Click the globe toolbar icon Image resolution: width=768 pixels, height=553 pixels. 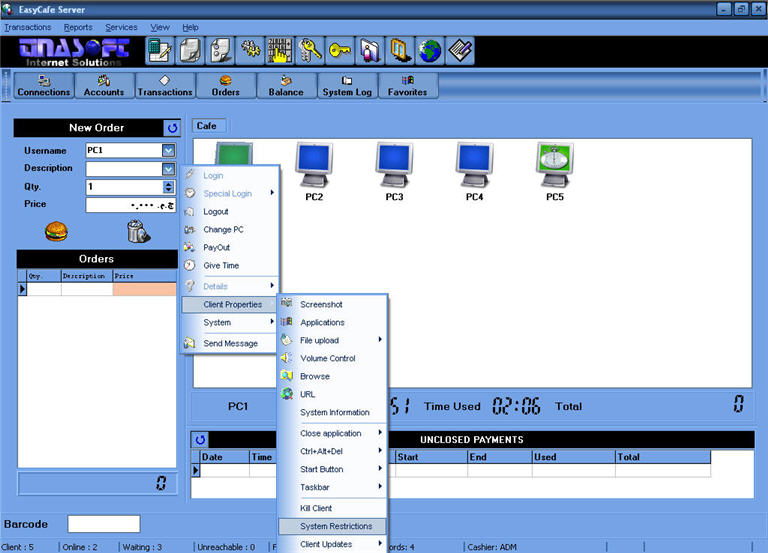tap(430, 50)
